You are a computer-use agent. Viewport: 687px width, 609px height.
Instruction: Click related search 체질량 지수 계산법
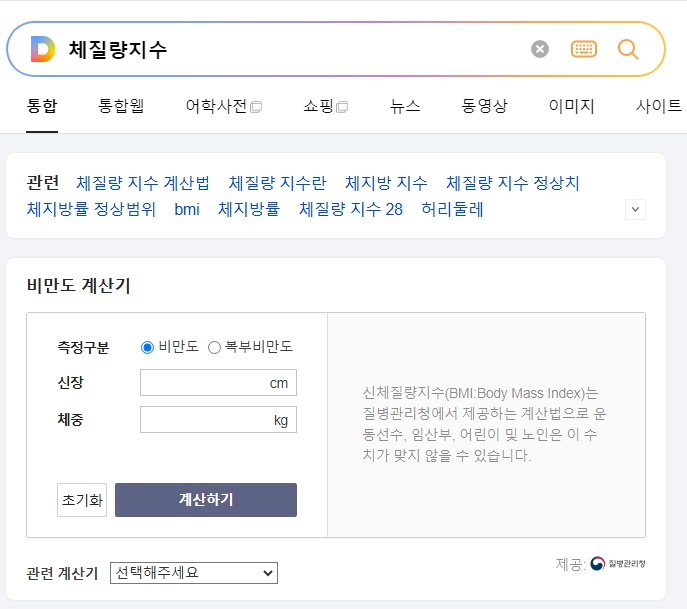pyautogui.click(x=143, y=183)
